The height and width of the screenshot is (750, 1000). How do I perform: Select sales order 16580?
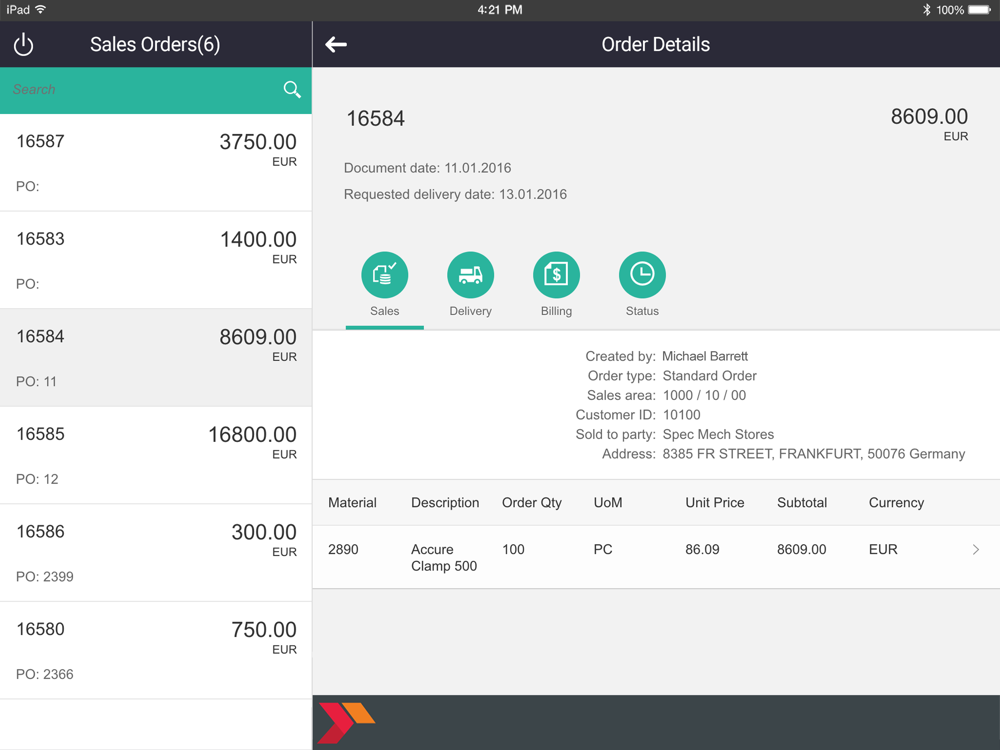pos(156,651)
